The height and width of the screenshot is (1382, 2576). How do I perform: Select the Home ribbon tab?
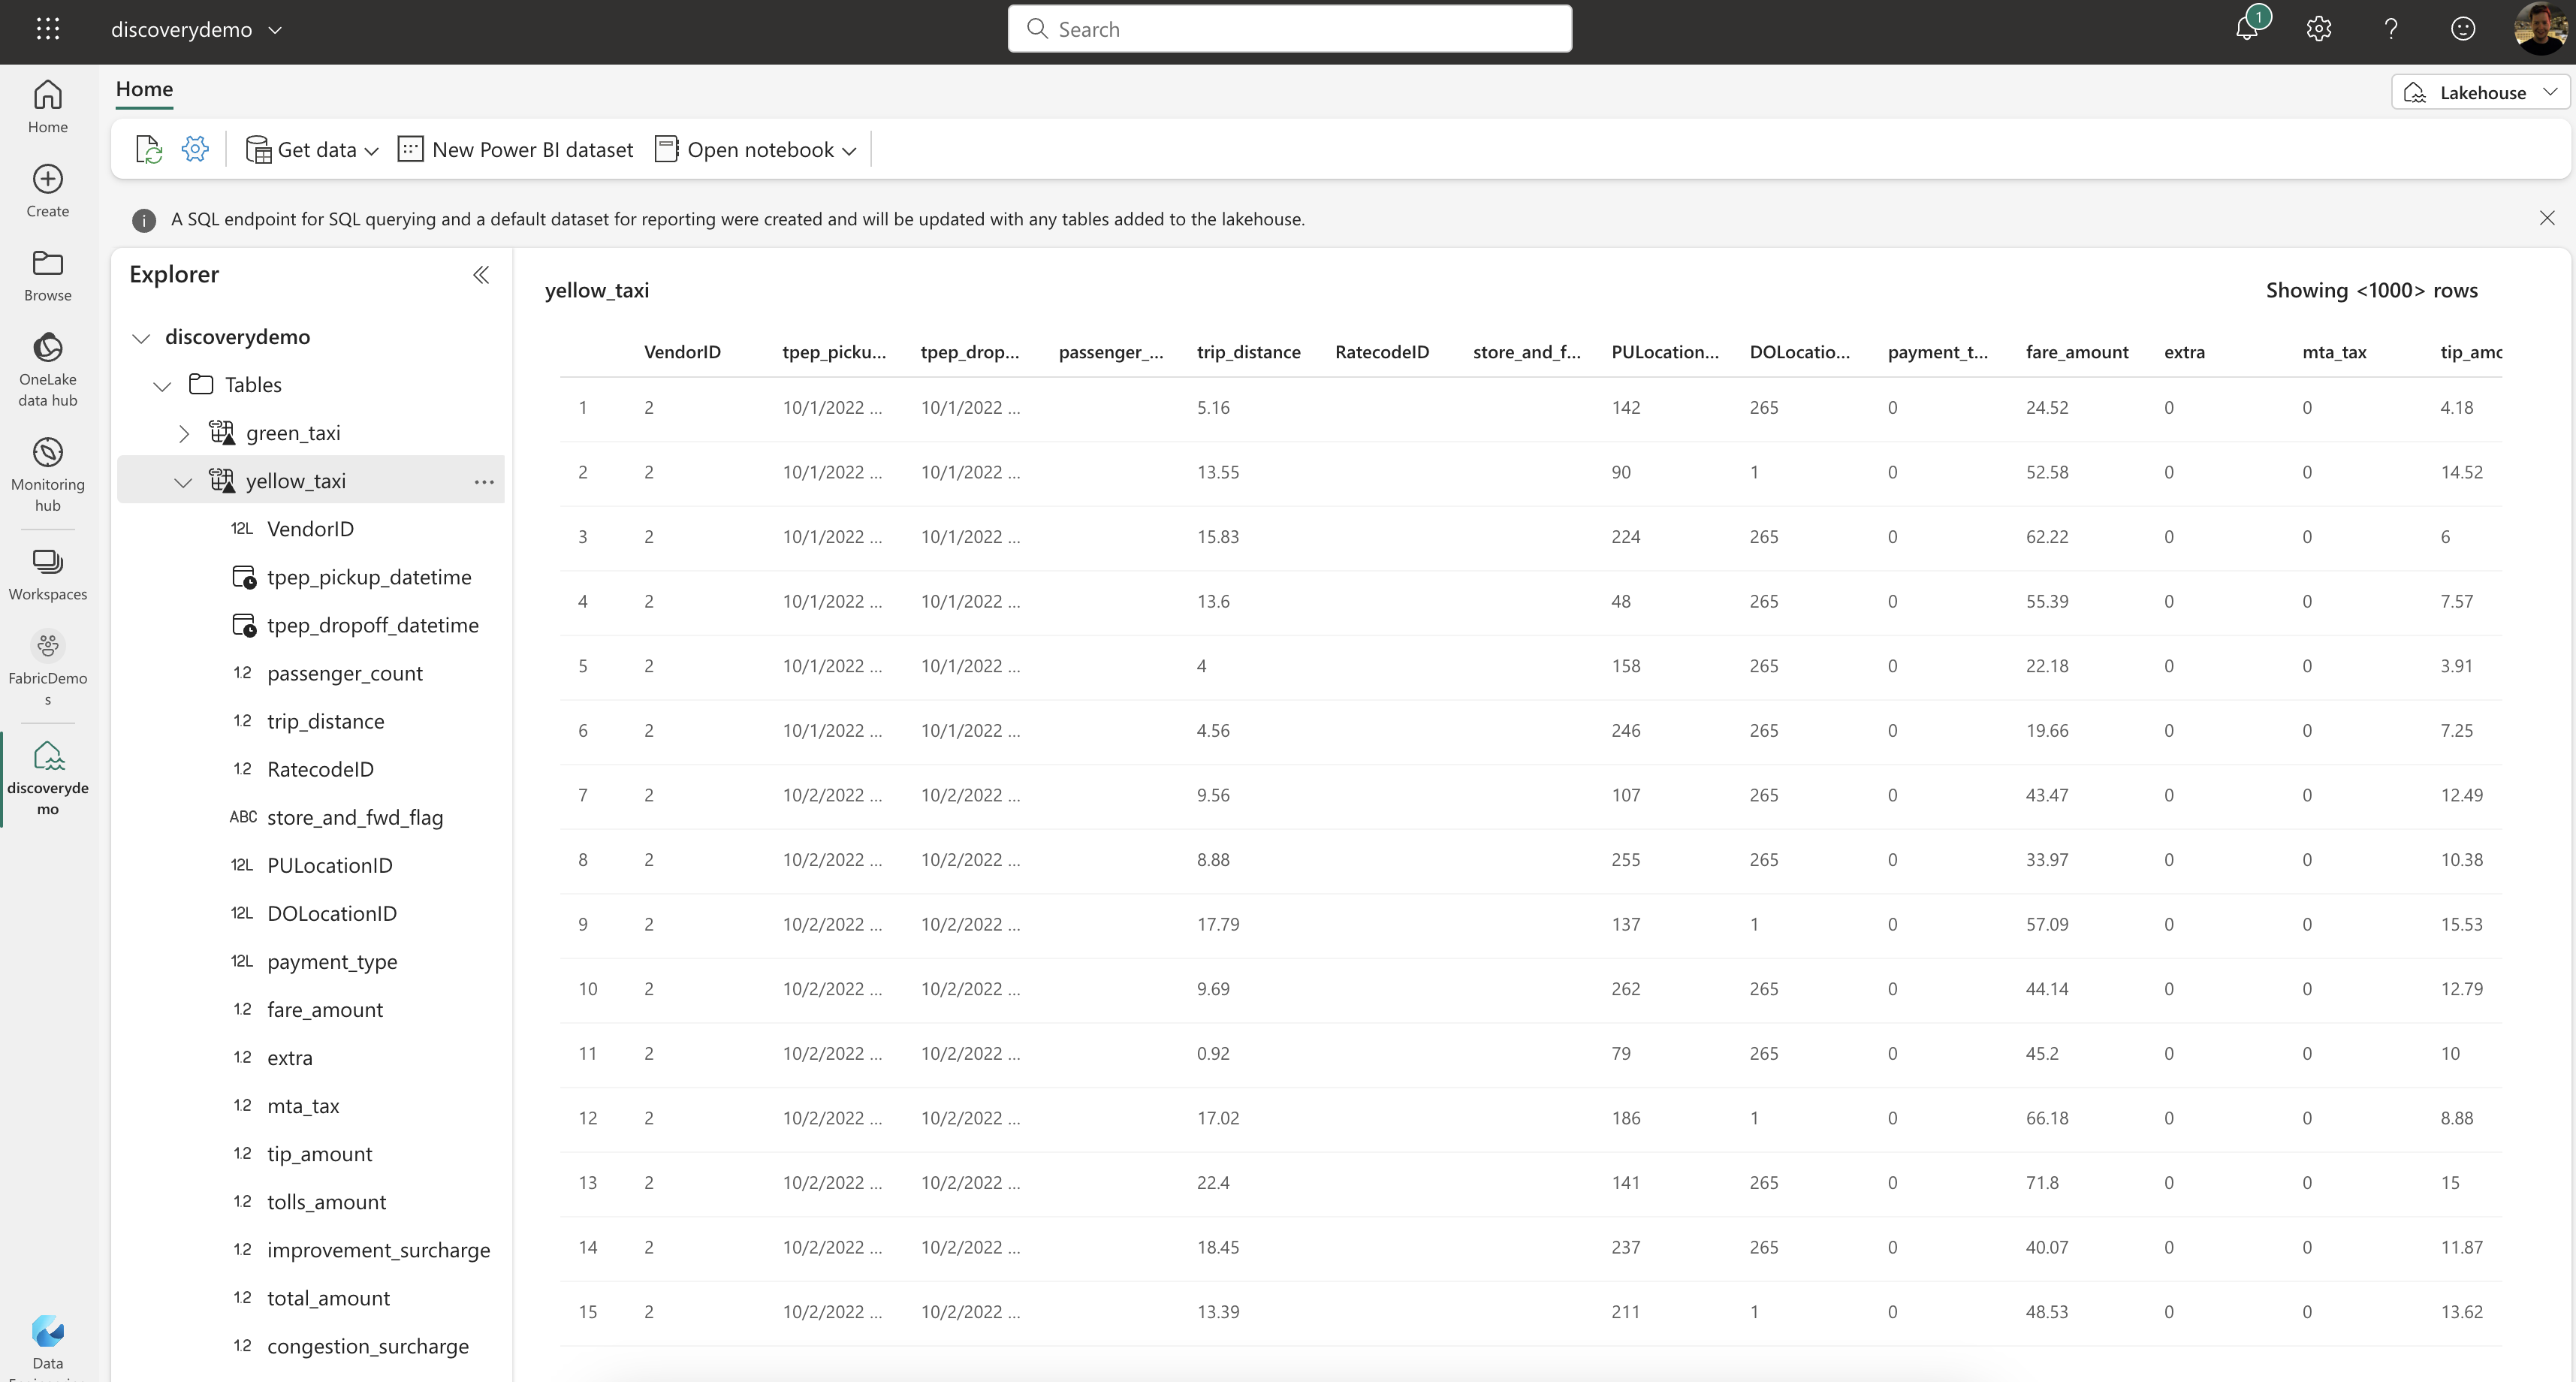144,89
